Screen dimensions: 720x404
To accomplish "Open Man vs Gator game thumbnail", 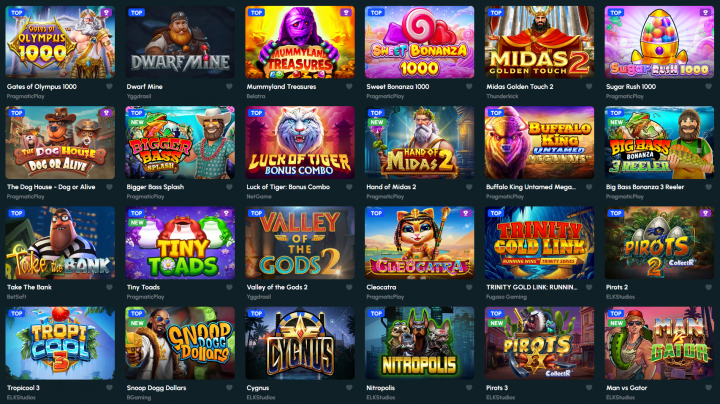I will [x=659, y=343].
